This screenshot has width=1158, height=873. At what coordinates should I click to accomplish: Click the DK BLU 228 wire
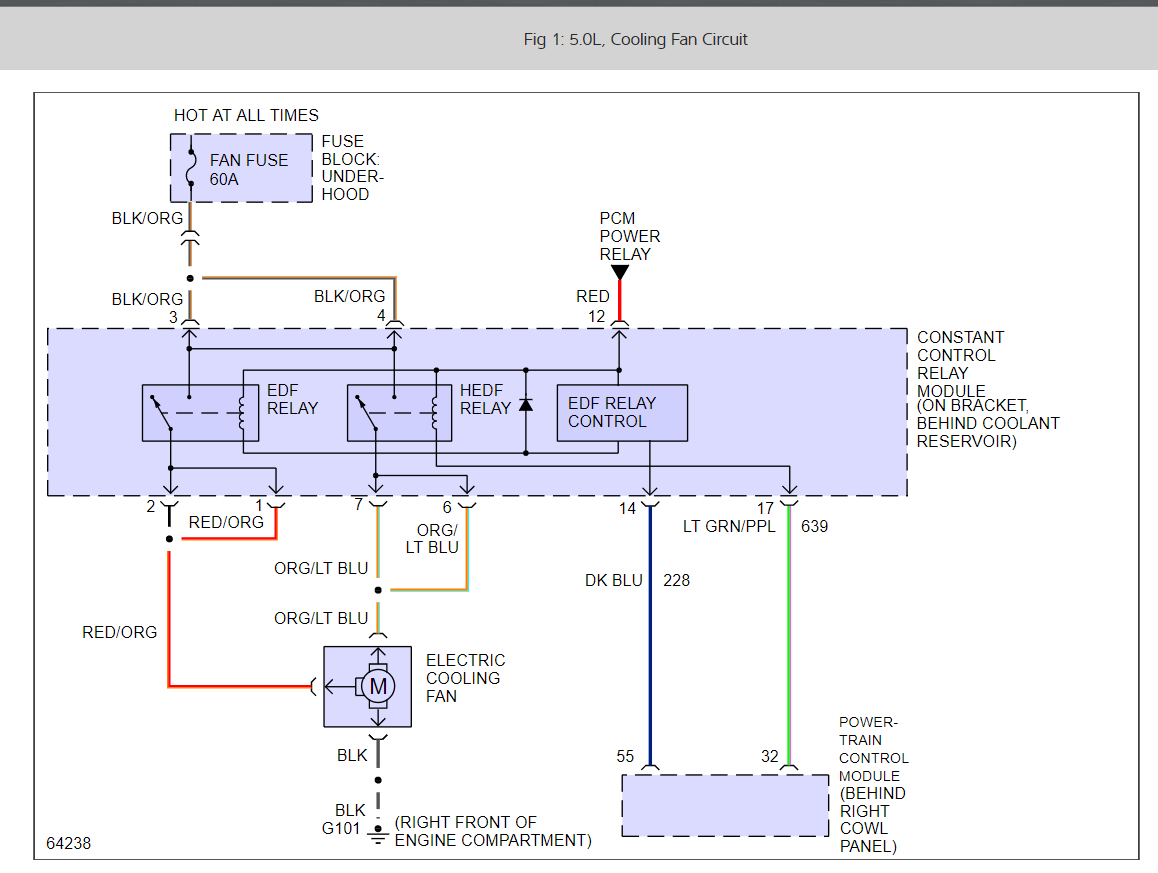coord(650,637)
